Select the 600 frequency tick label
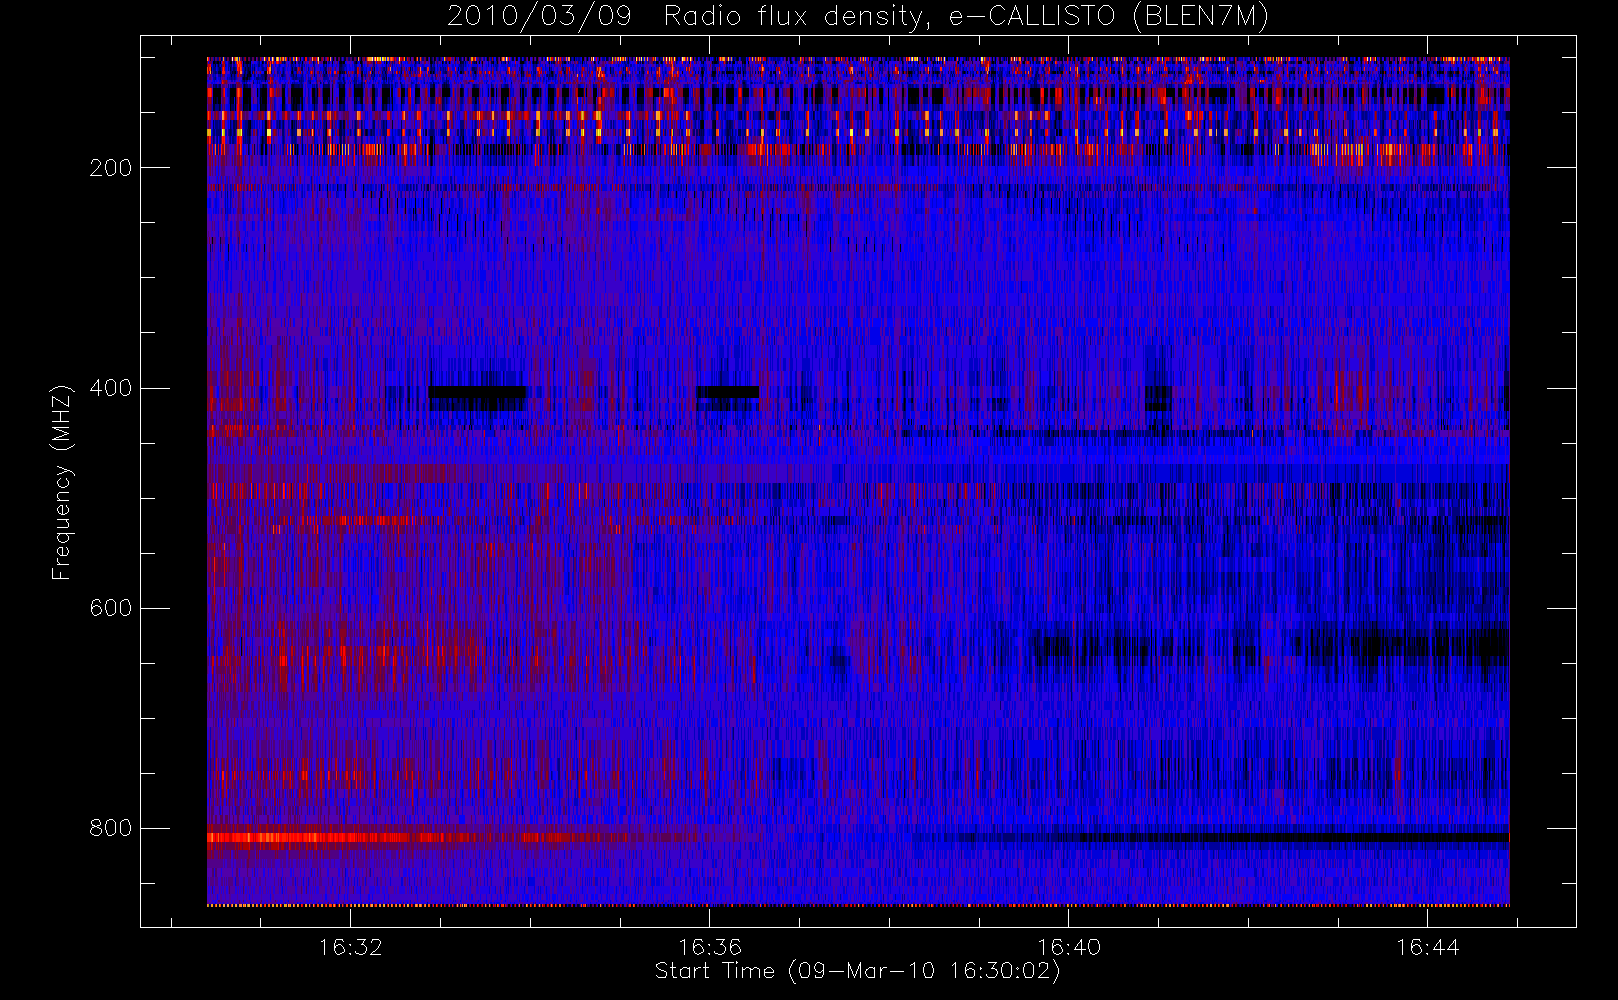The image size is (1618, 1000). 111,608
